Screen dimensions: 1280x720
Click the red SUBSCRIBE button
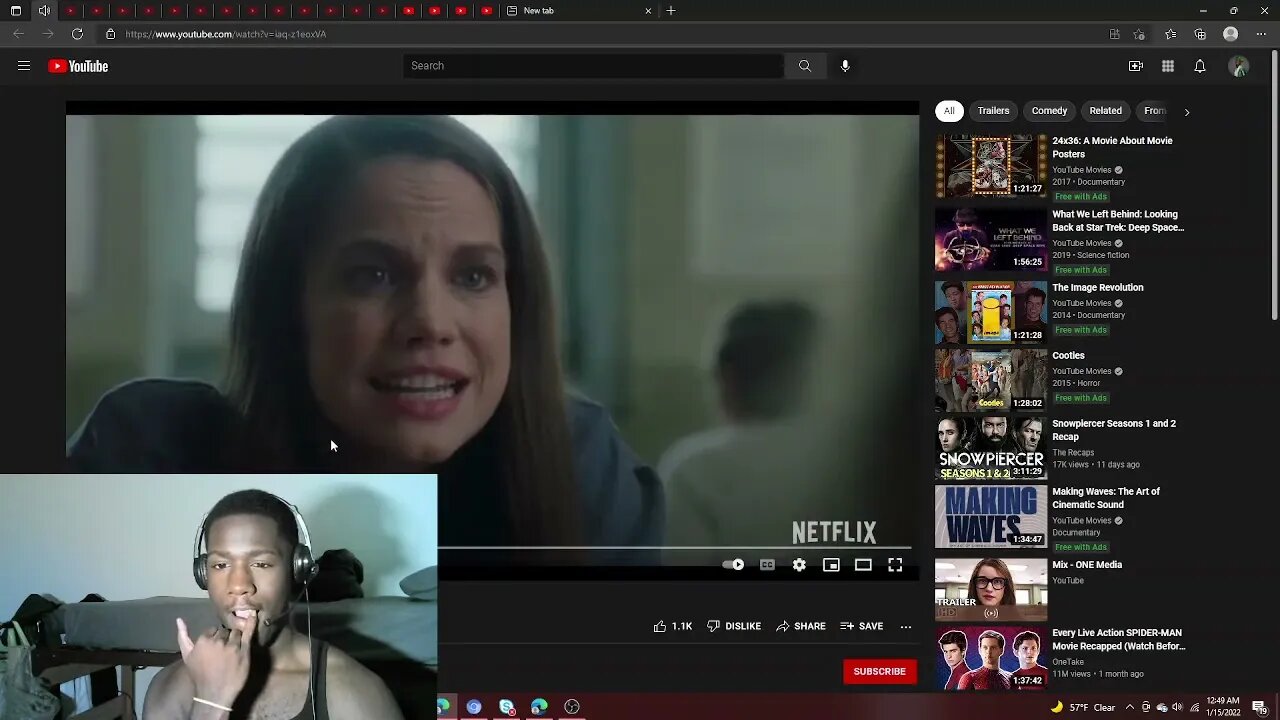pos(880,671)
